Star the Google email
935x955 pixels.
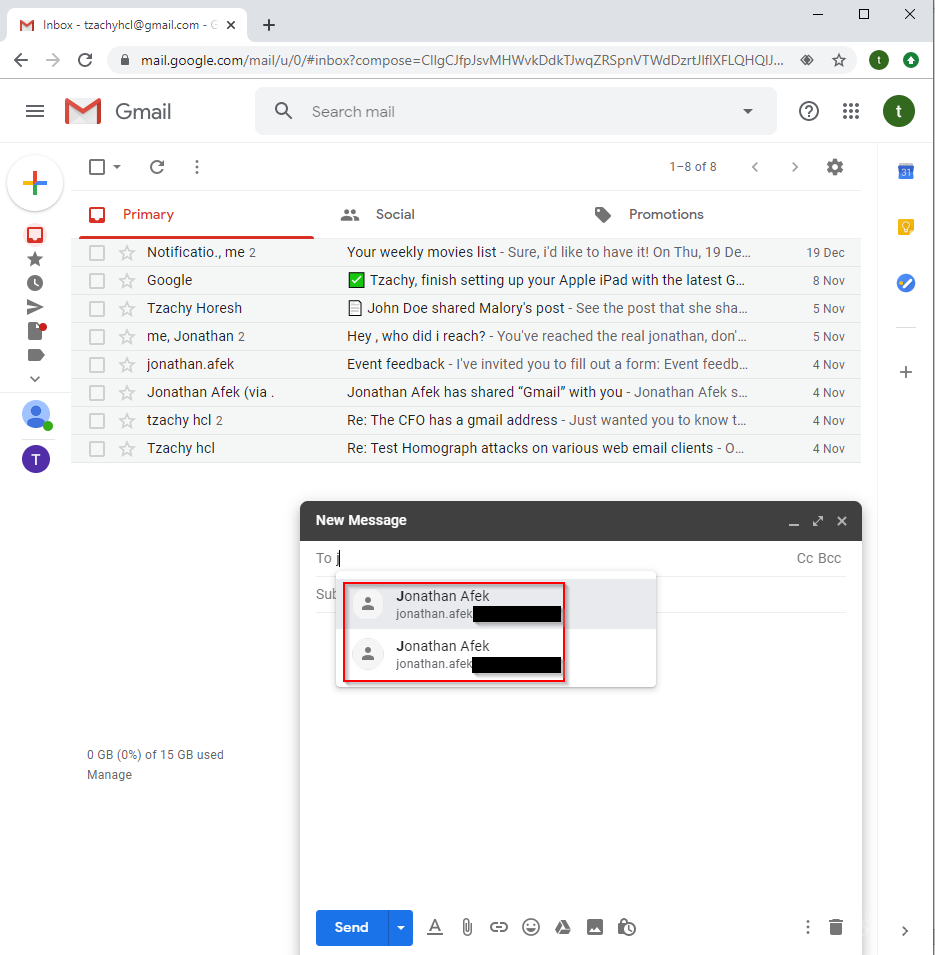127,280
